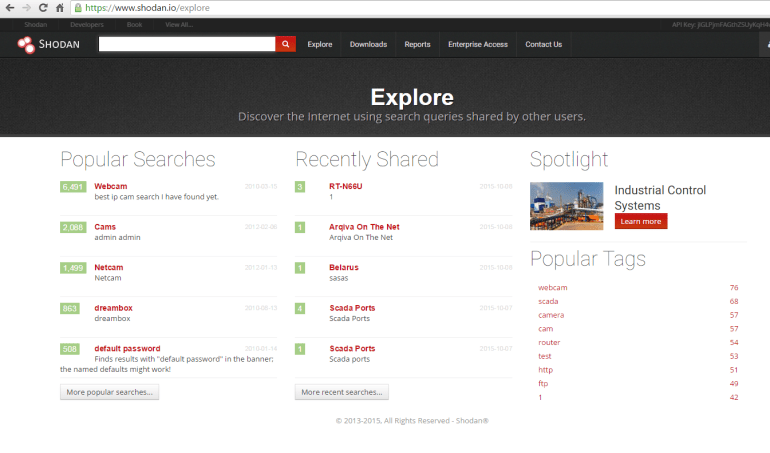Open the dreambox popular search

pos(113,308)
